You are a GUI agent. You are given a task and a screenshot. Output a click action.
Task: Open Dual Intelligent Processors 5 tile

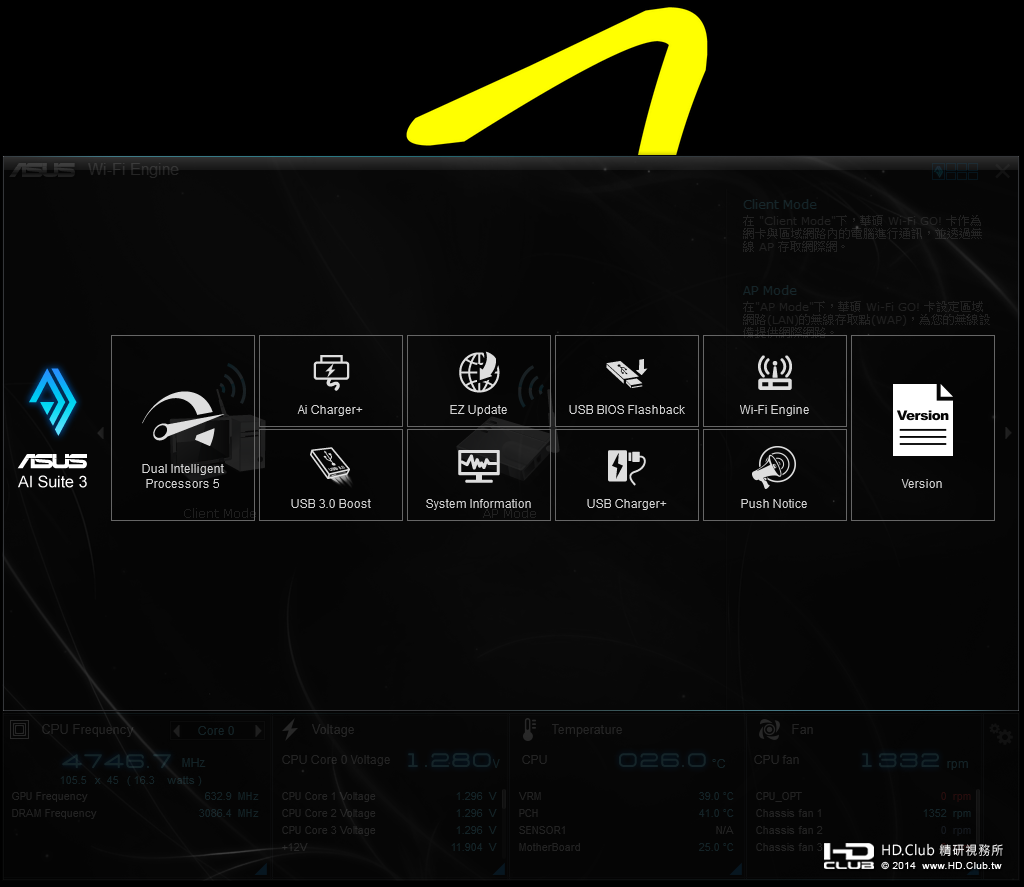183,428
